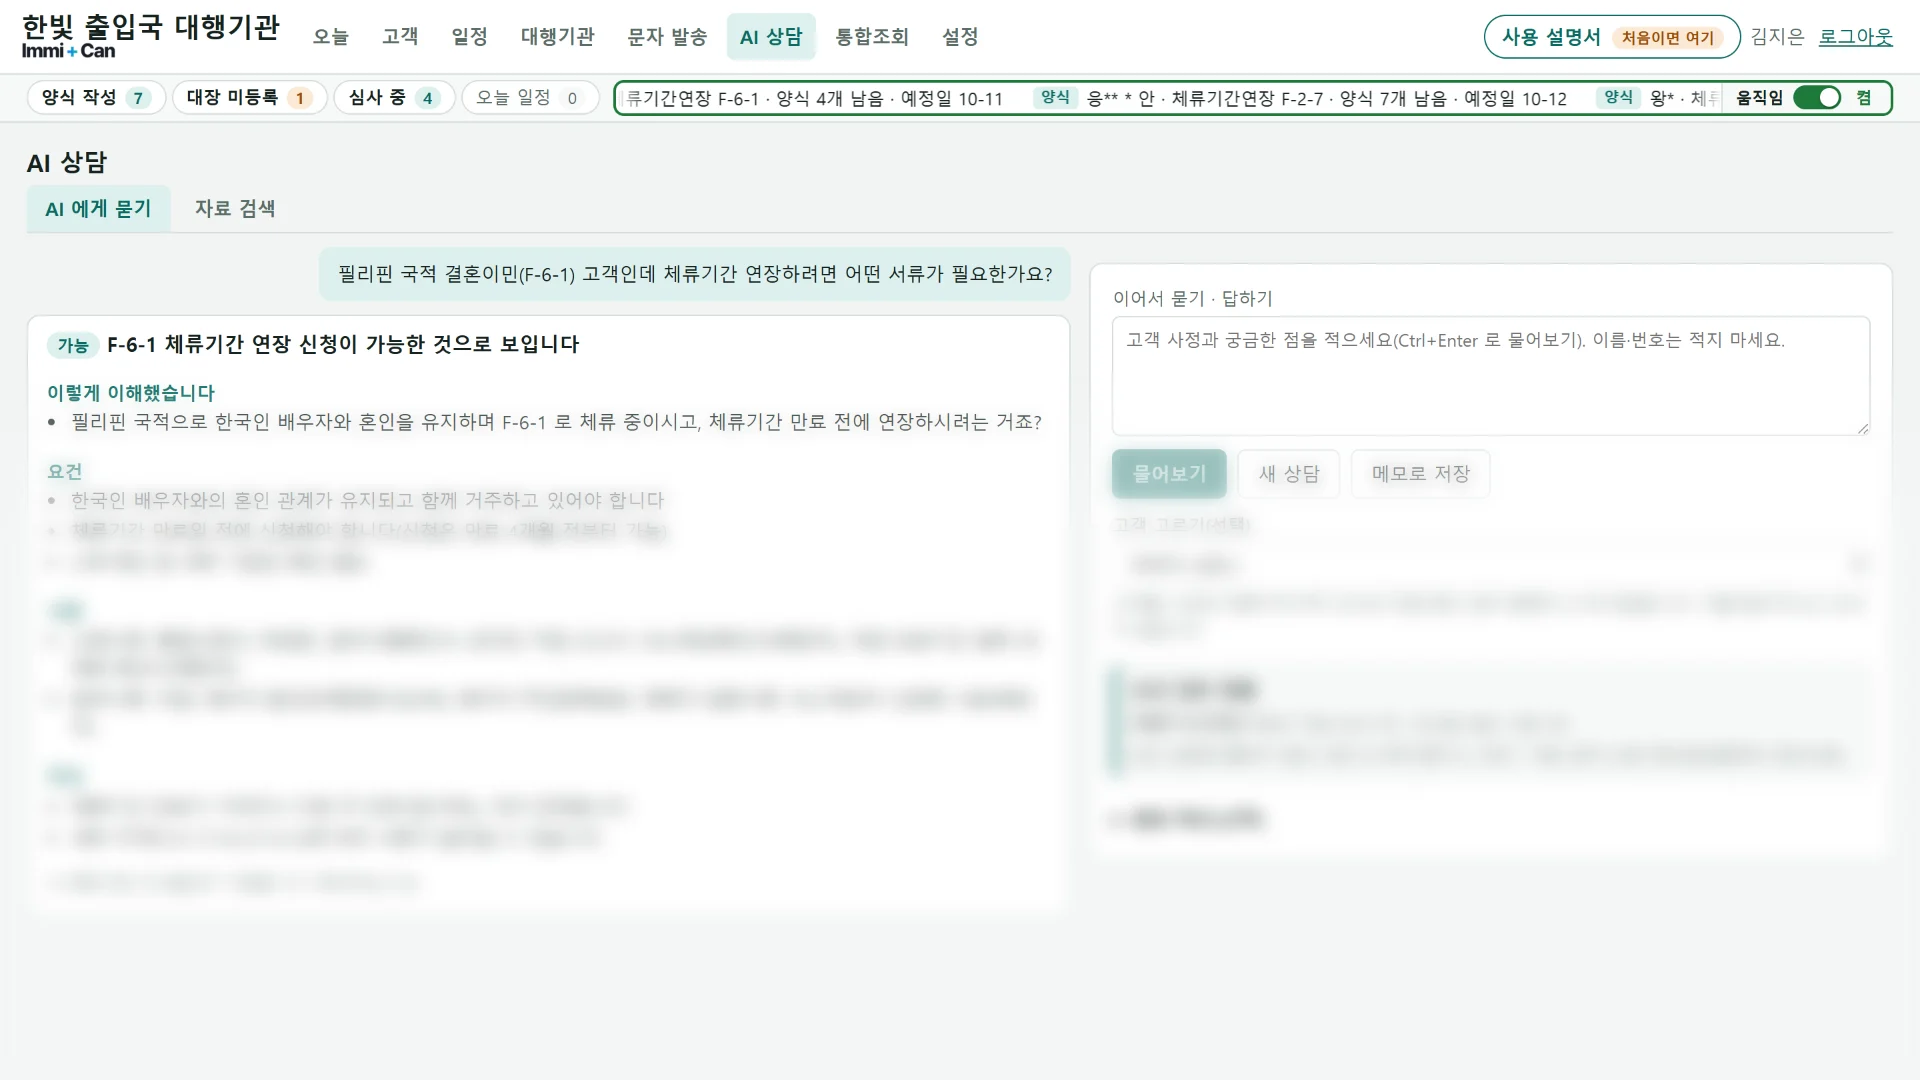Screen dimensions: 1920x1080
Task: Open the 대장 미등록 1 chip
Action: 249,98
